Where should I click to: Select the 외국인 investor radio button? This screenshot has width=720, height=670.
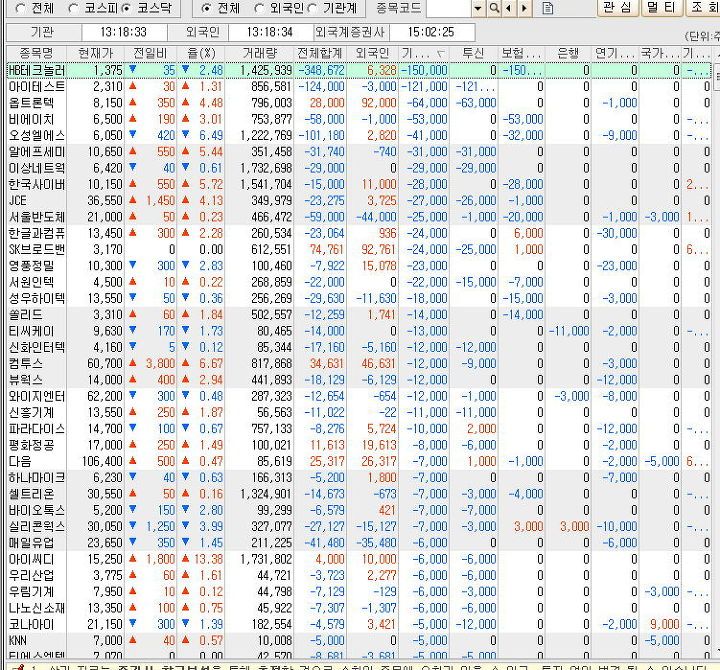[259, 8]
